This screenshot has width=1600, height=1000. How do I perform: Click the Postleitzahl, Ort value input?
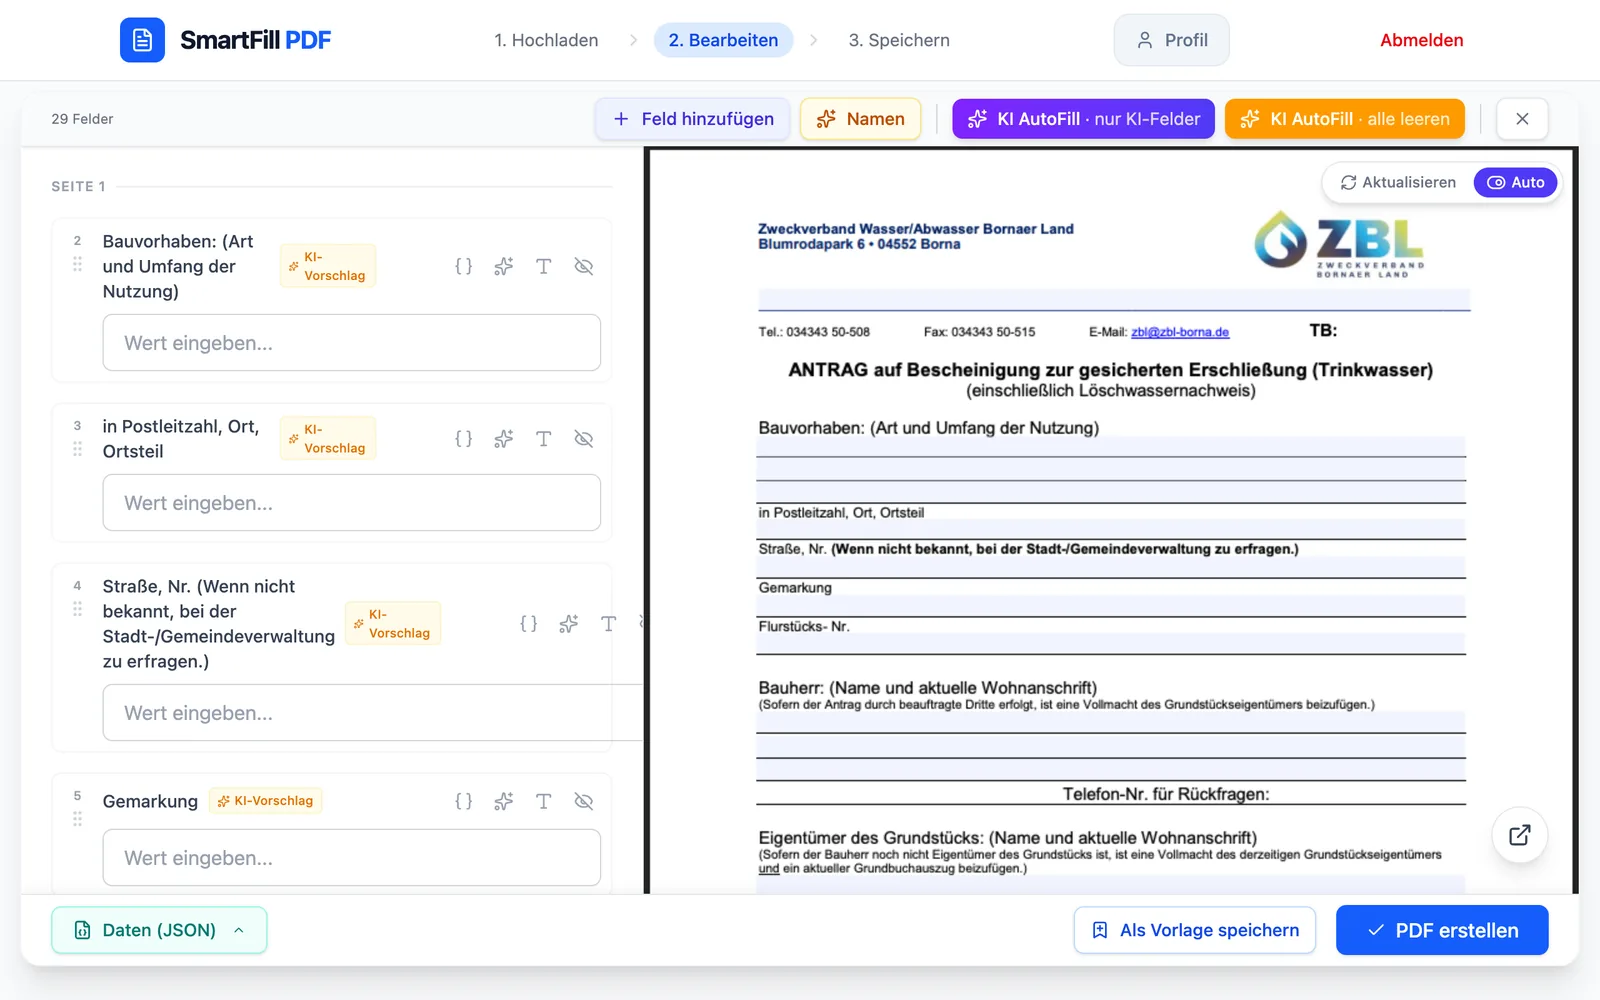(351, 503)
